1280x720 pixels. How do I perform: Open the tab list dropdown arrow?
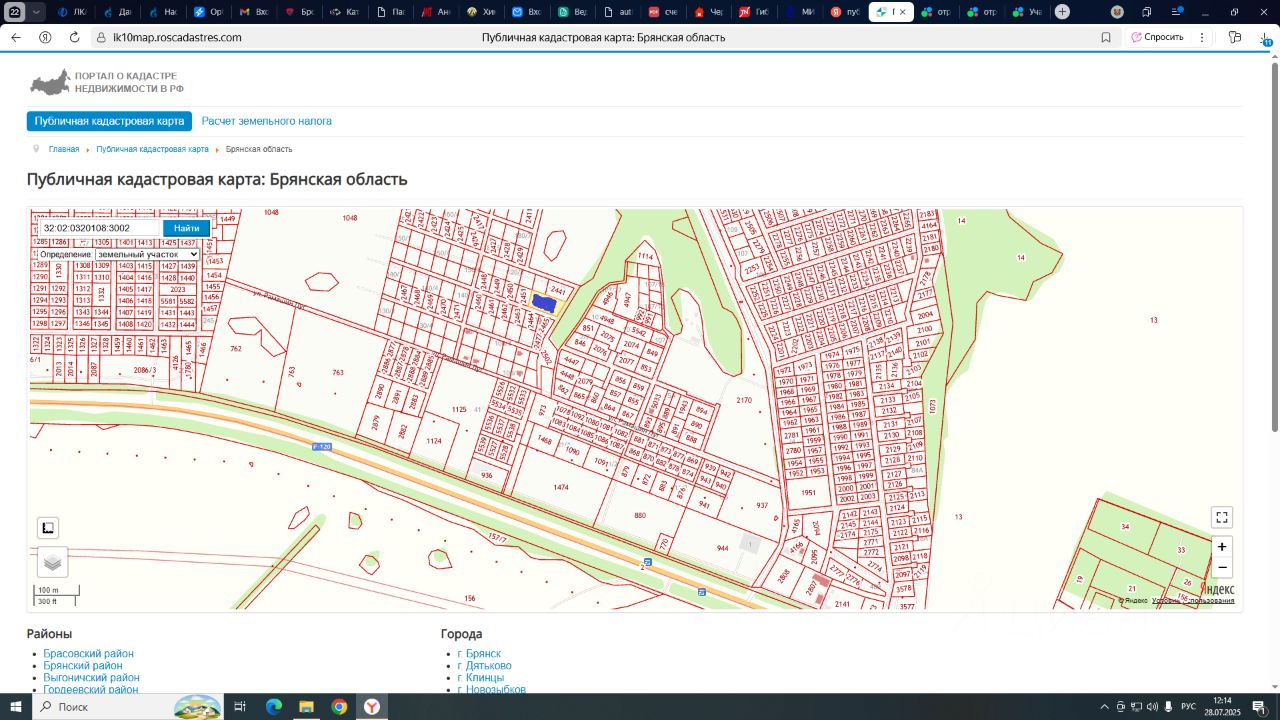(37, 12)
